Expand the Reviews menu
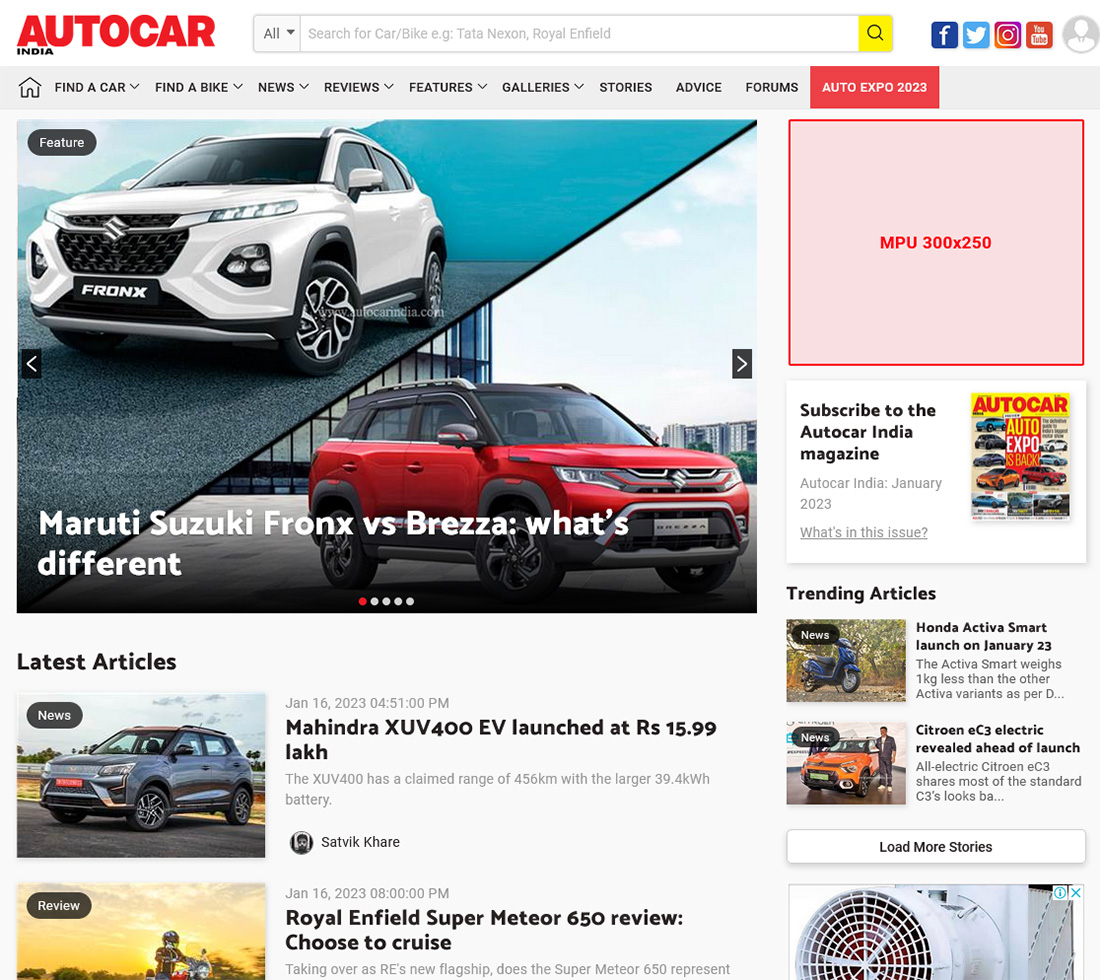The height and width of the screenshot is (980, 1100). pyautogui.click(x=358, y=88)
